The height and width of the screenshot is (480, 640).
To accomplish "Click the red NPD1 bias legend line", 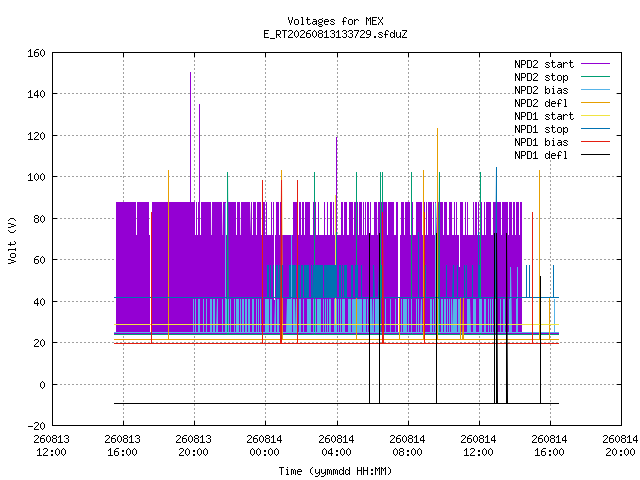I will 595,142.
